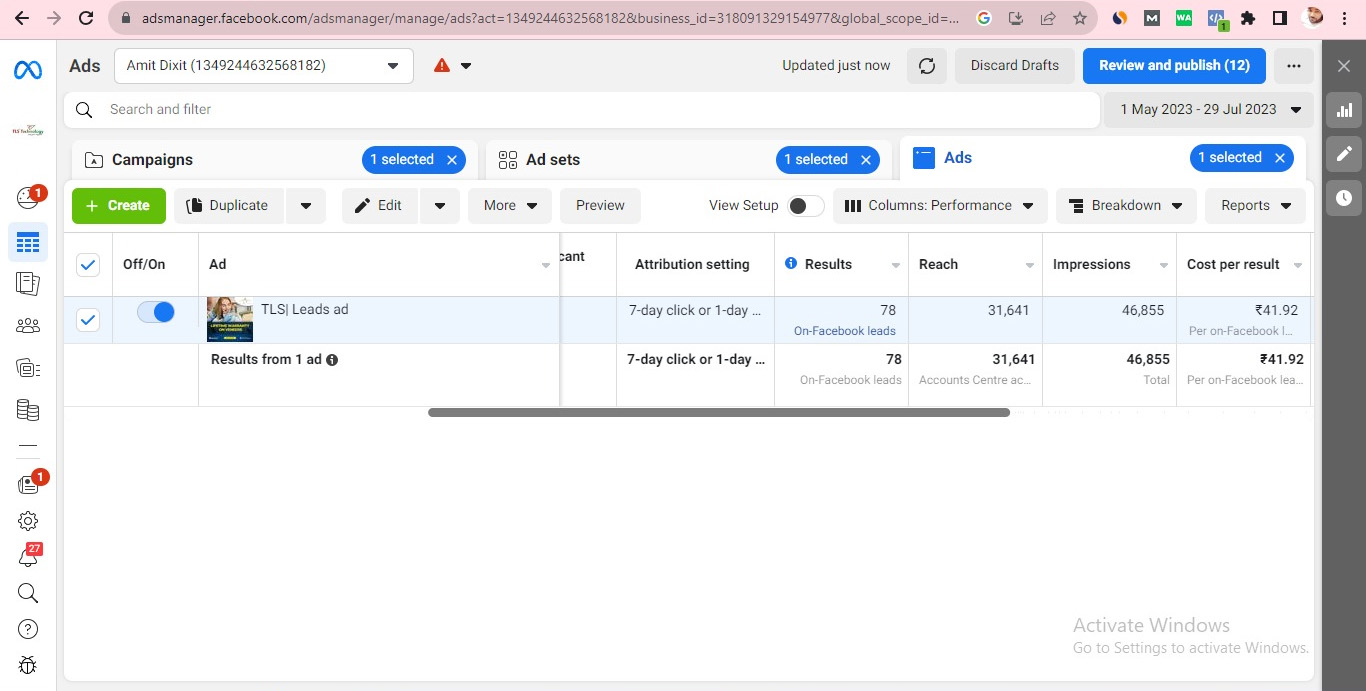The image size is (1366, 691).
Task: Click the green Create button
Action: [118, 206]
